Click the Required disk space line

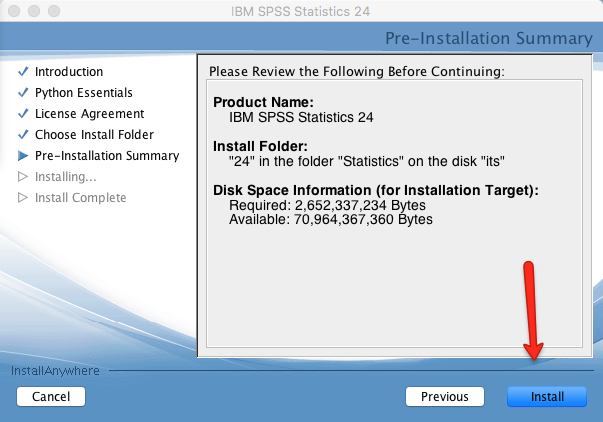[x=327, y=205]
